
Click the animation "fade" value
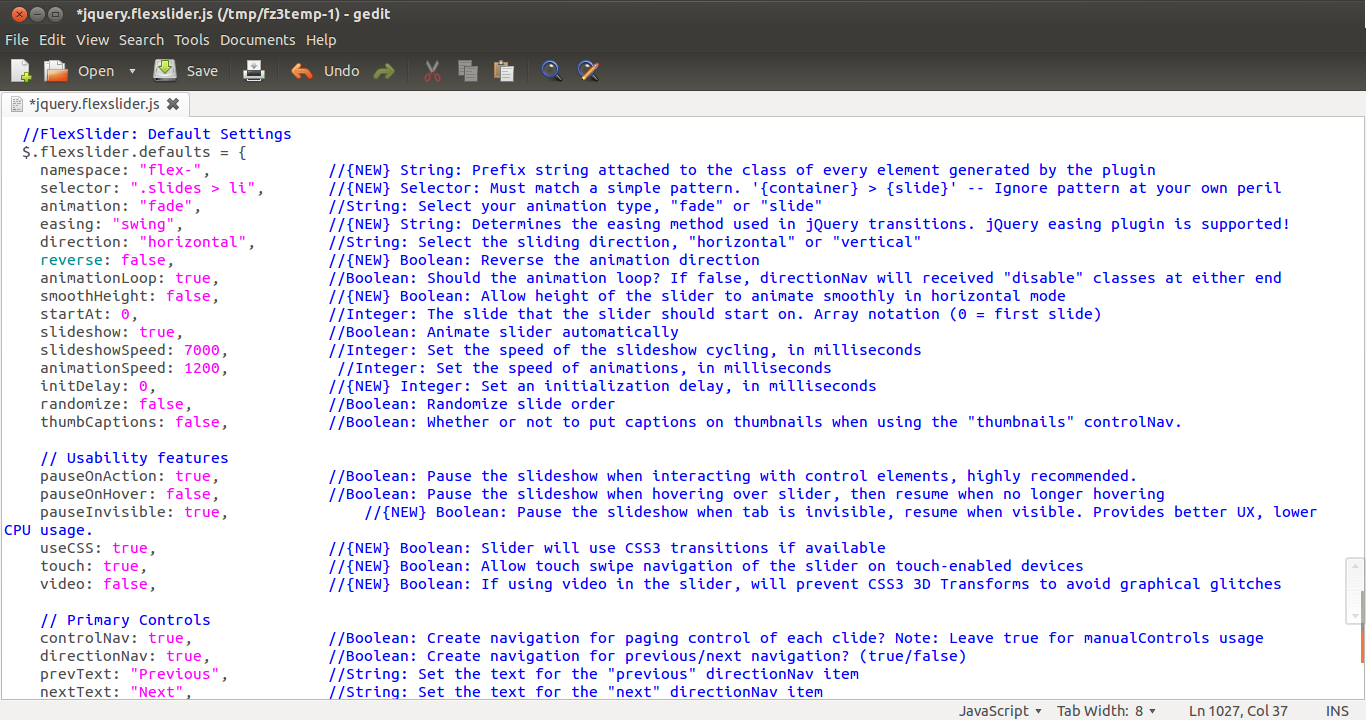click(166, 206)
